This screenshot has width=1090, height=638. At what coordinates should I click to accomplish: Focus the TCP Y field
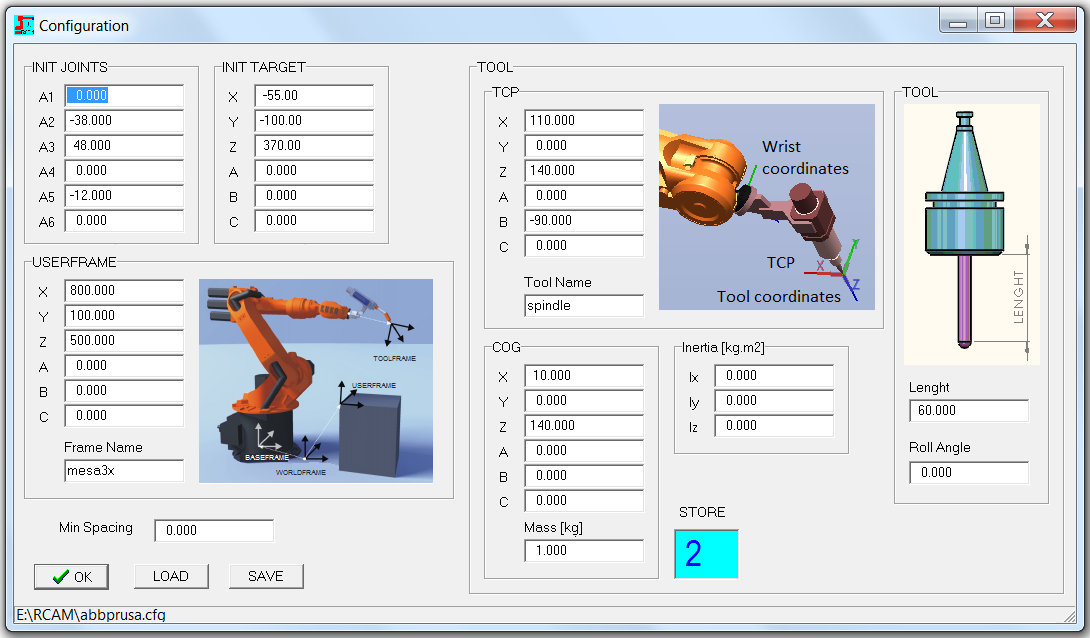coord(584,146)
